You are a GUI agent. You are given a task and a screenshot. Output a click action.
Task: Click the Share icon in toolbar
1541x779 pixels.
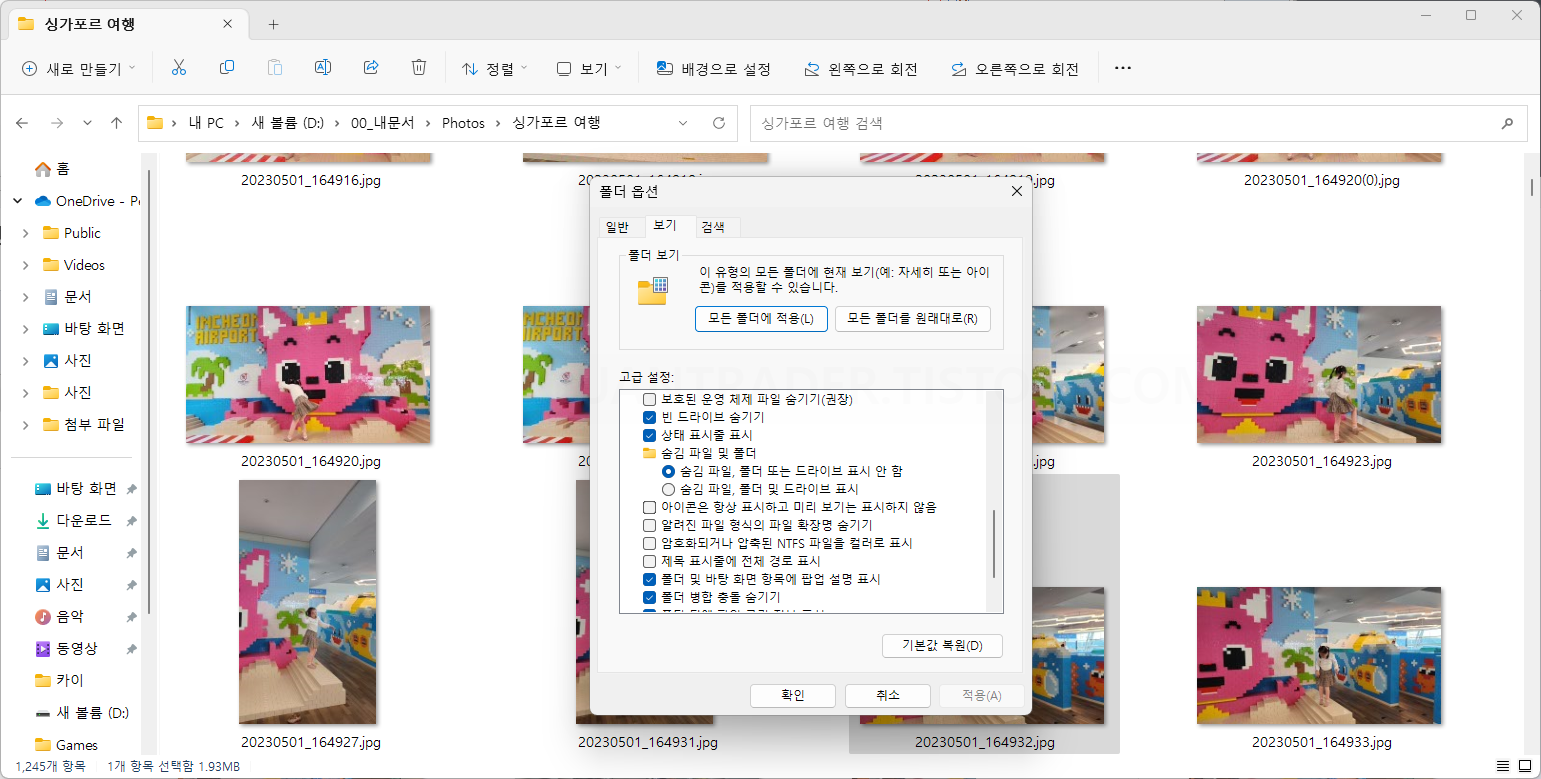point(371,68)
